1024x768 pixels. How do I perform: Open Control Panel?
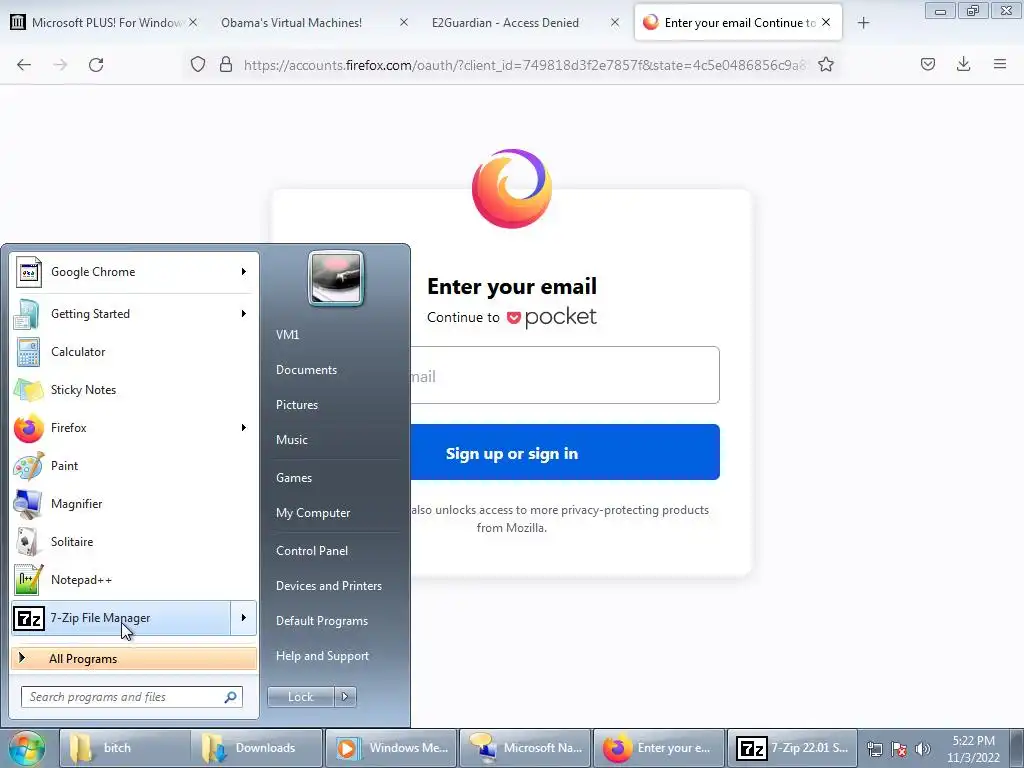pyautogui.click(x=312, y=551)
